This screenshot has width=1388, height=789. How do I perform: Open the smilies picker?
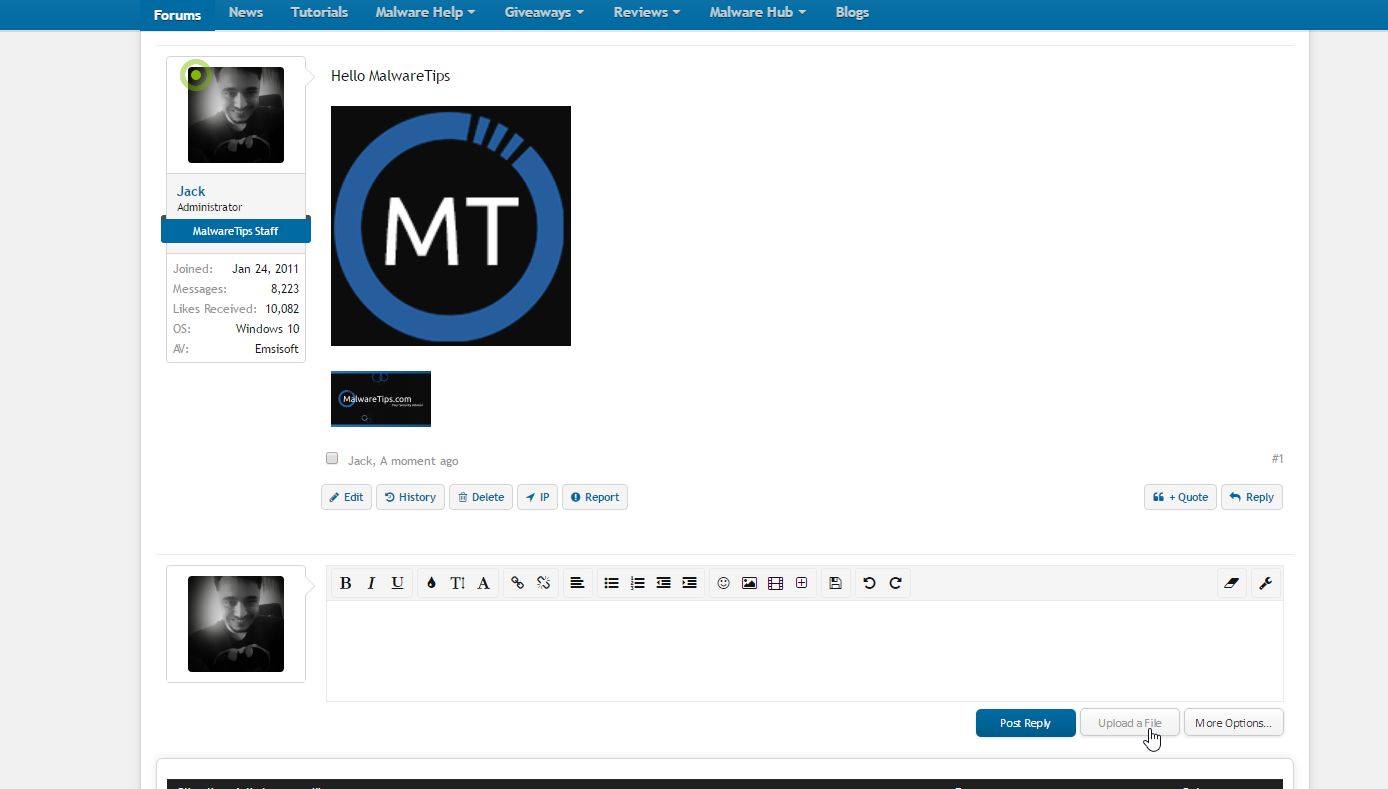723,583
